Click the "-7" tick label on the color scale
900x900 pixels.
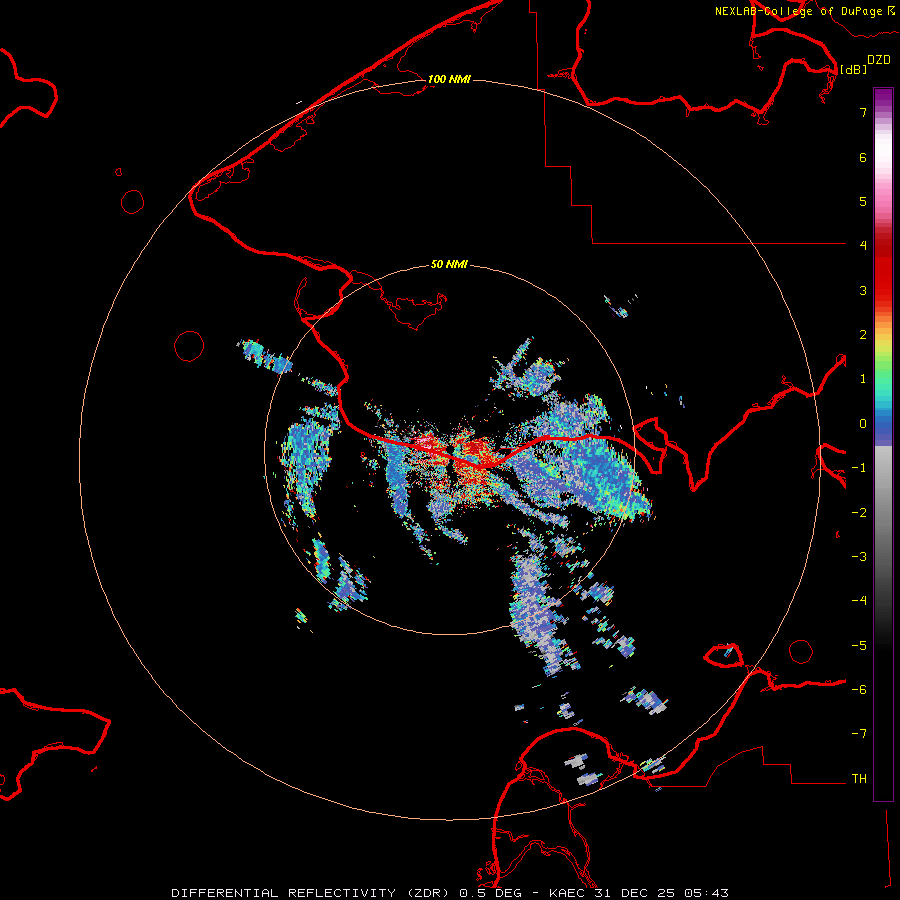tap(859, 734)
